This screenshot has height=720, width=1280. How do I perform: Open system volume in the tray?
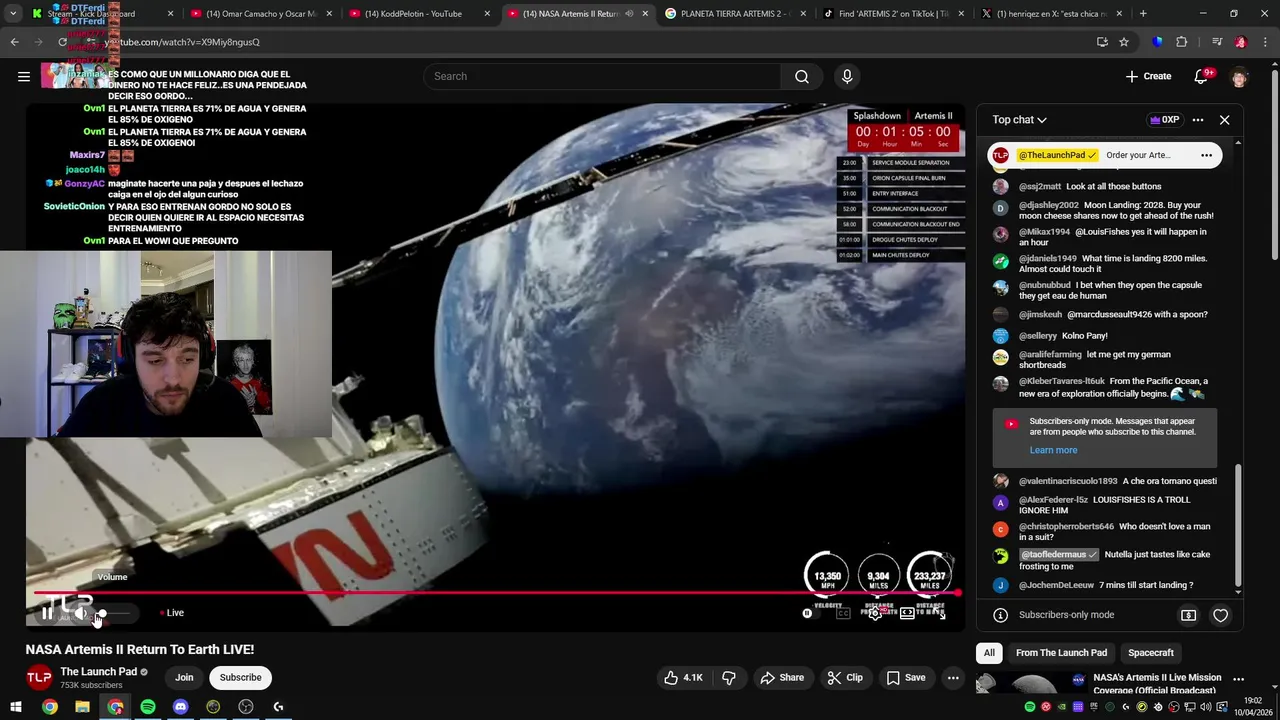coord(1208,707)
